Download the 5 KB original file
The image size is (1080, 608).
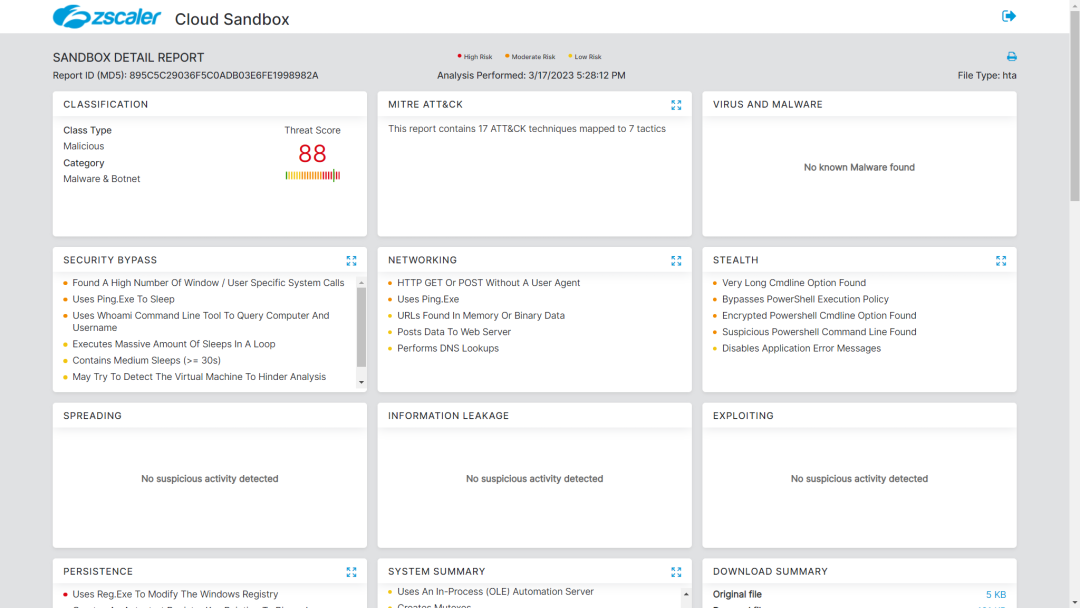pos(995,595)
